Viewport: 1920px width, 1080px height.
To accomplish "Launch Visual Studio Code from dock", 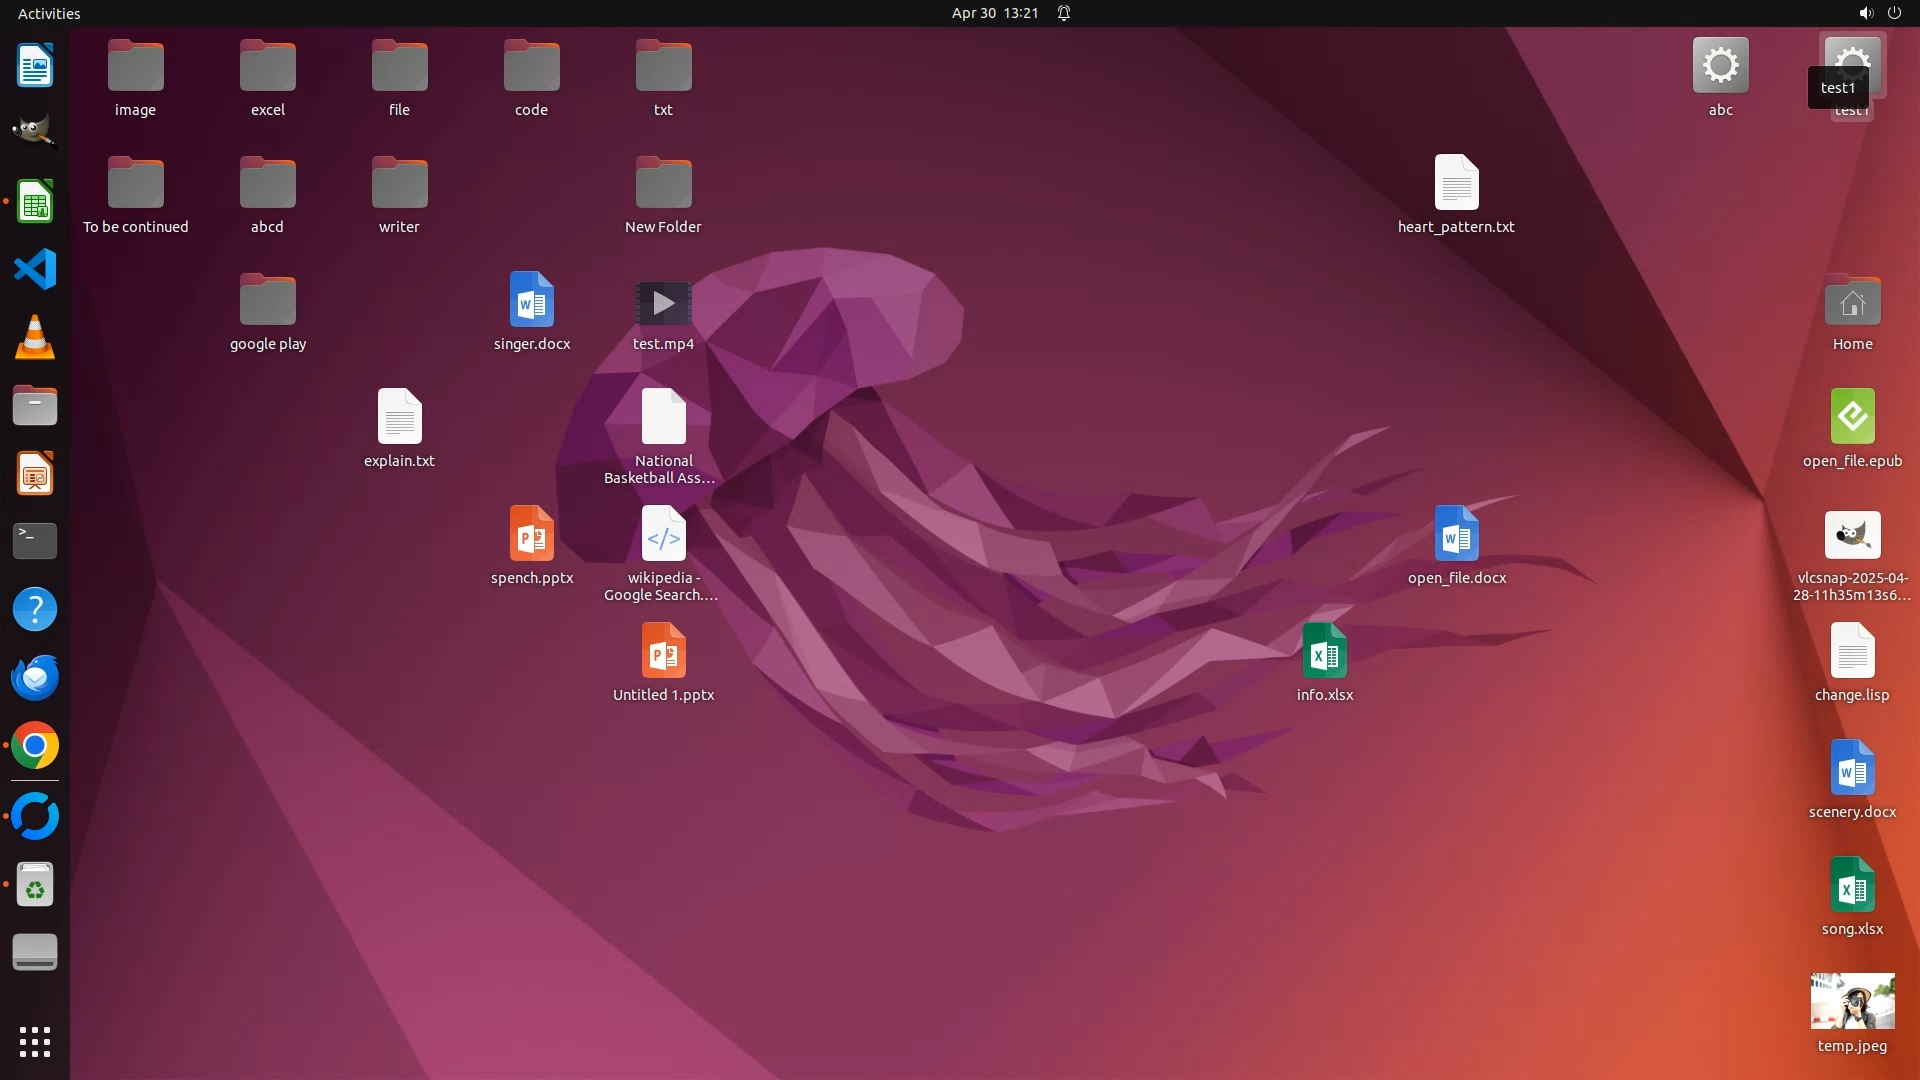I will tap(35, 269).
